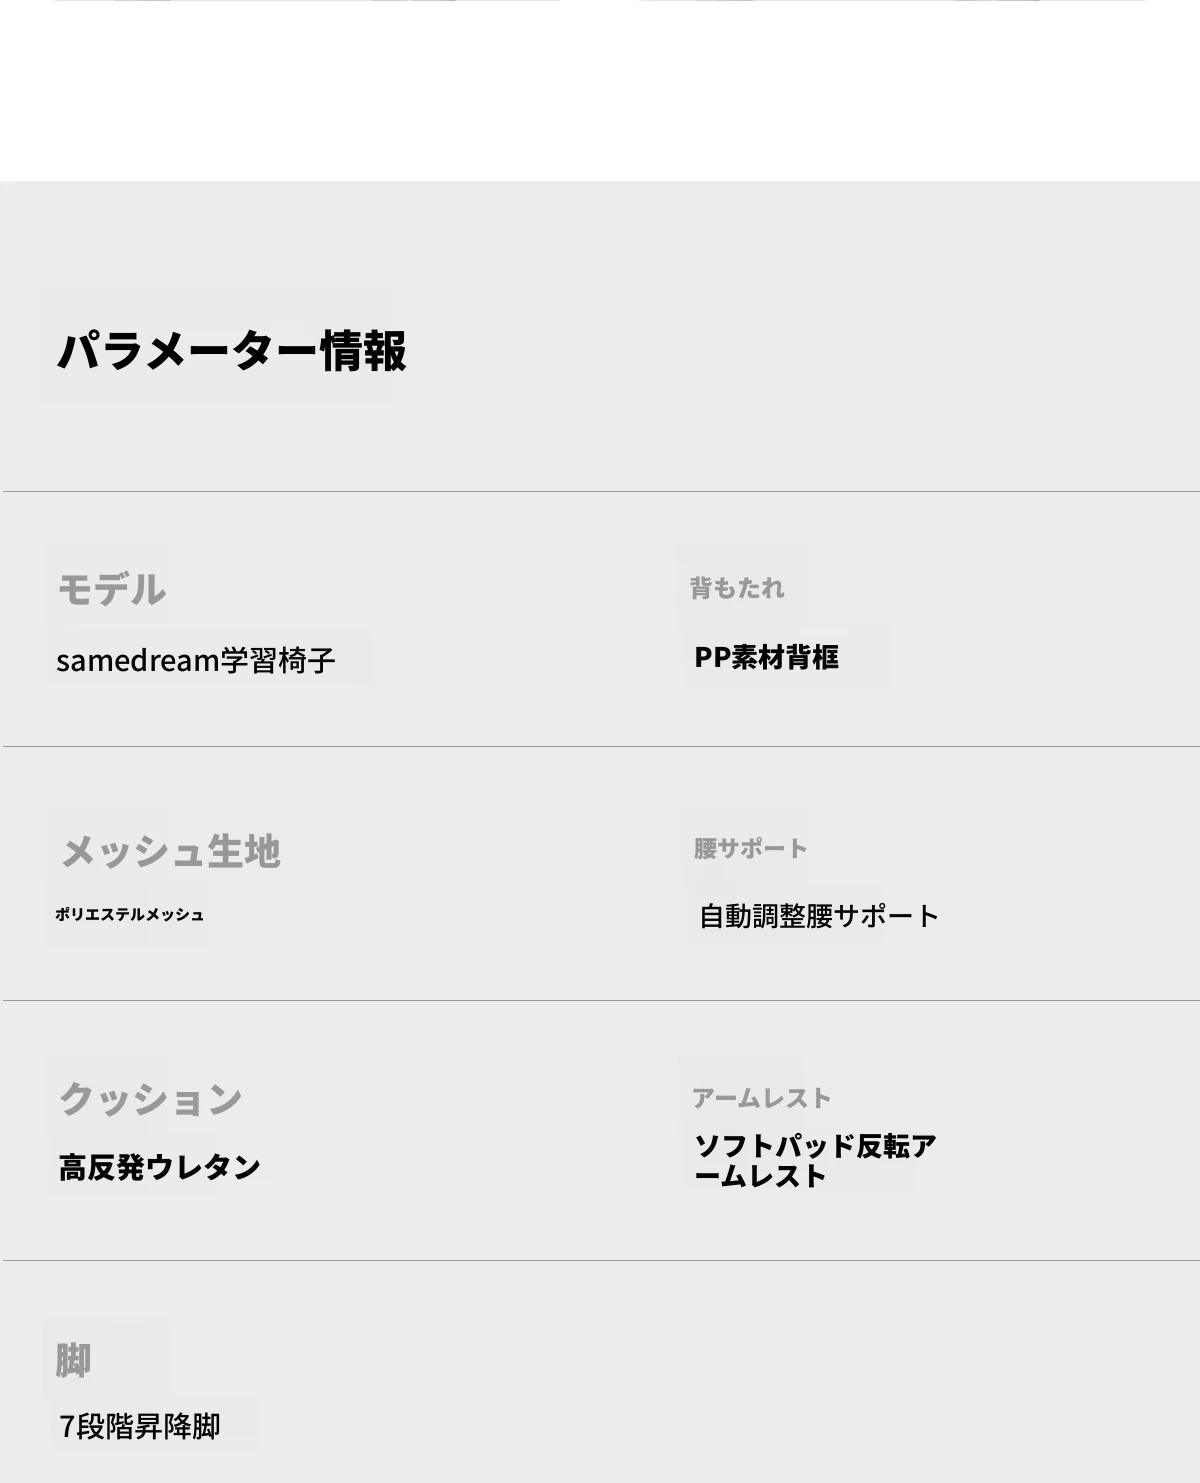Select the 脚 label
Screen dimensions: 1200x1483
(73, 1361)
